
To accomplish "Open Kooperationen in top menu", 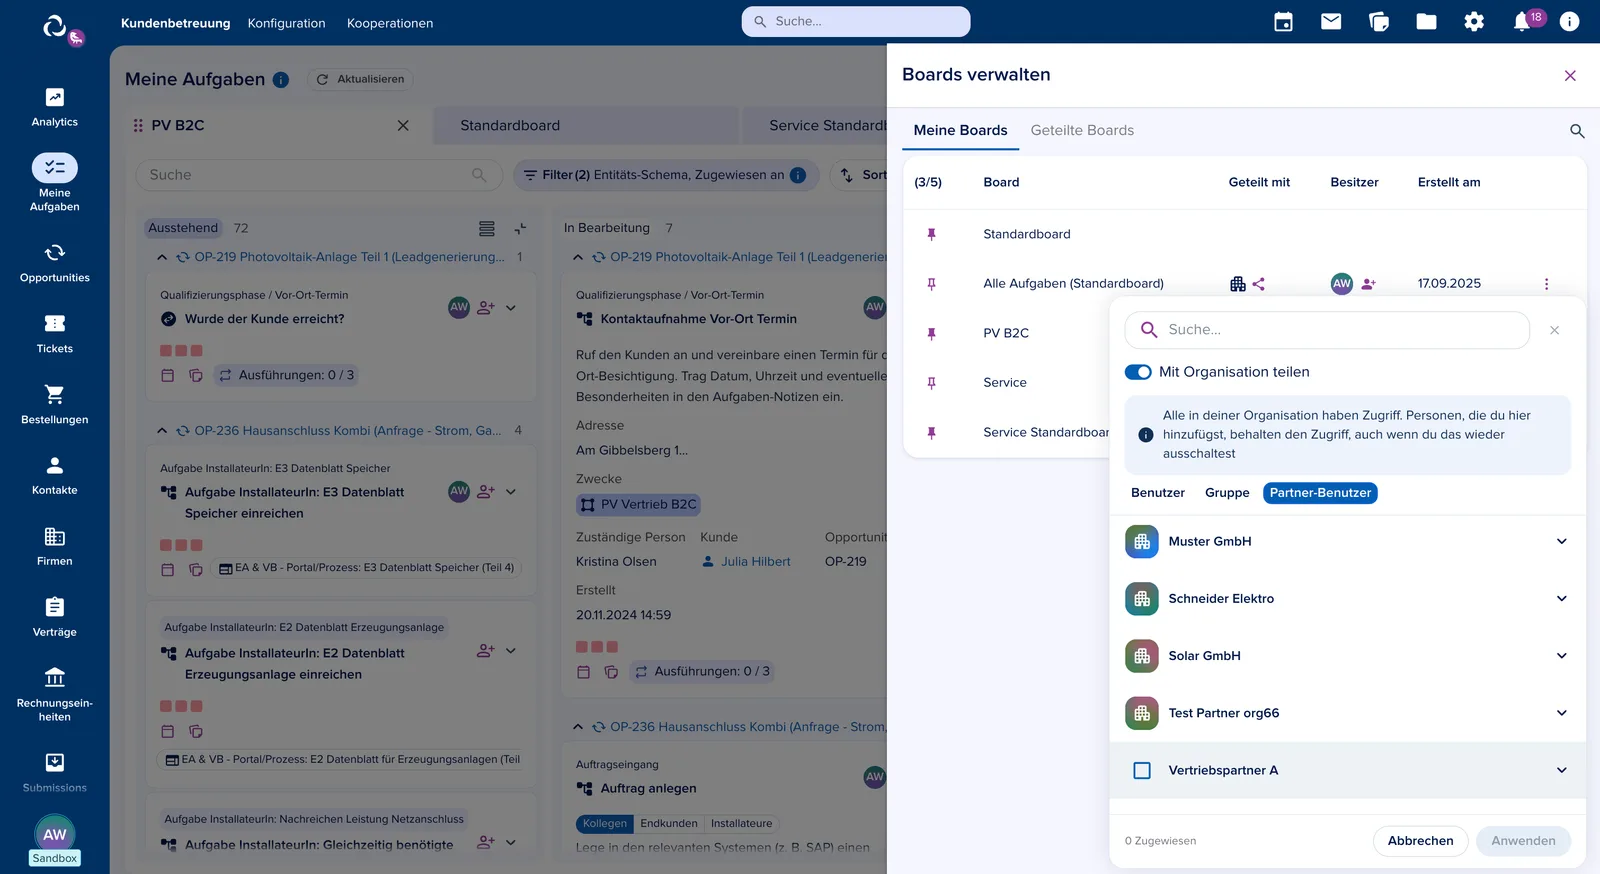I will point(390,23).
